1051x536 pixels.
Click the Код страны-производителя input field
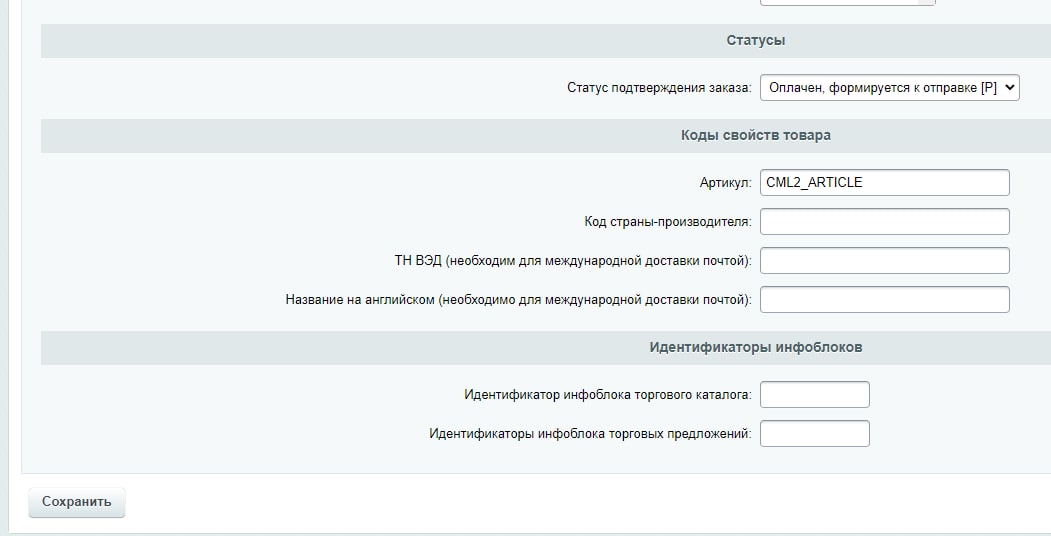point(885,221)
